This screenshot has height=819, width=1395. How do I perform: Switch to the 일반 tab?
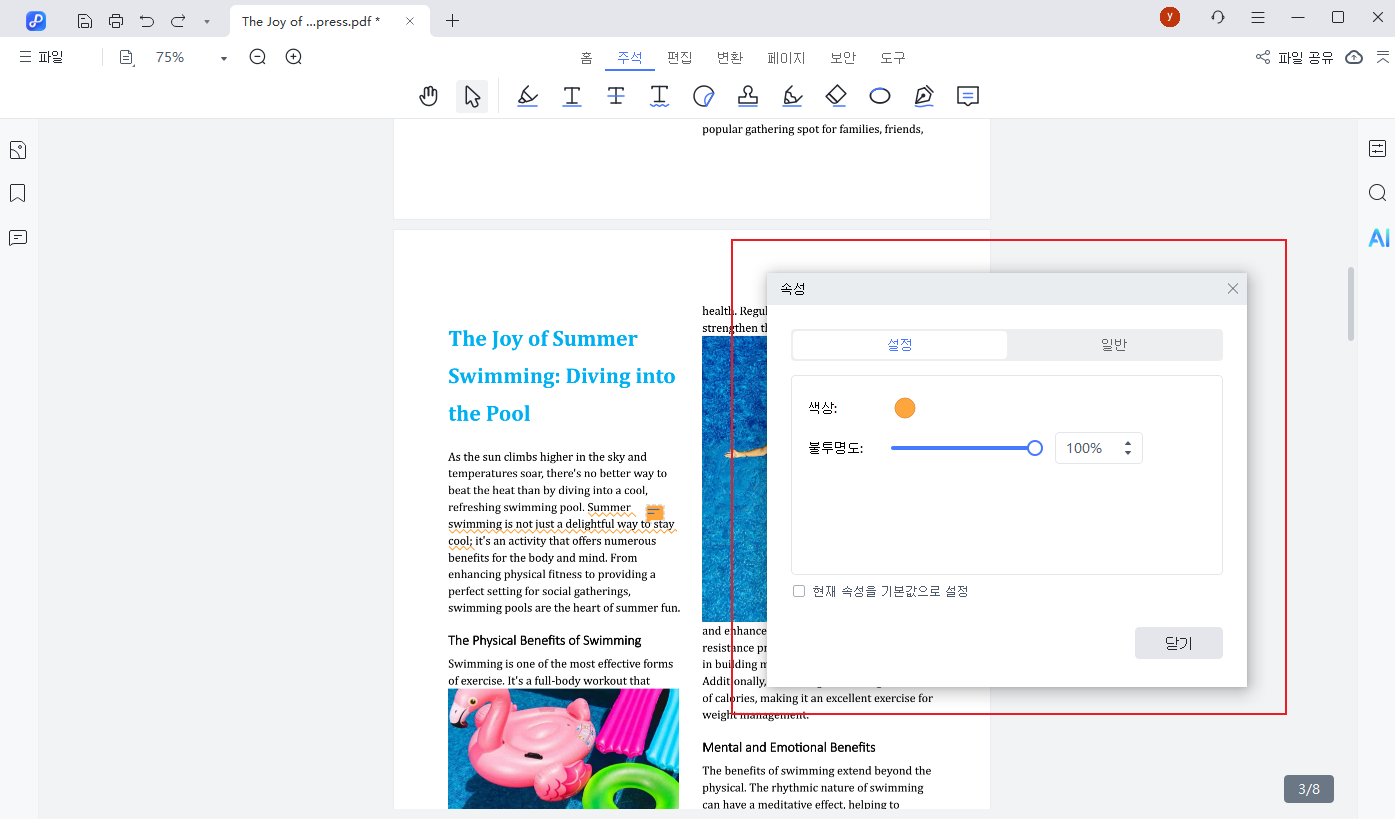(x=1114, y=345)
